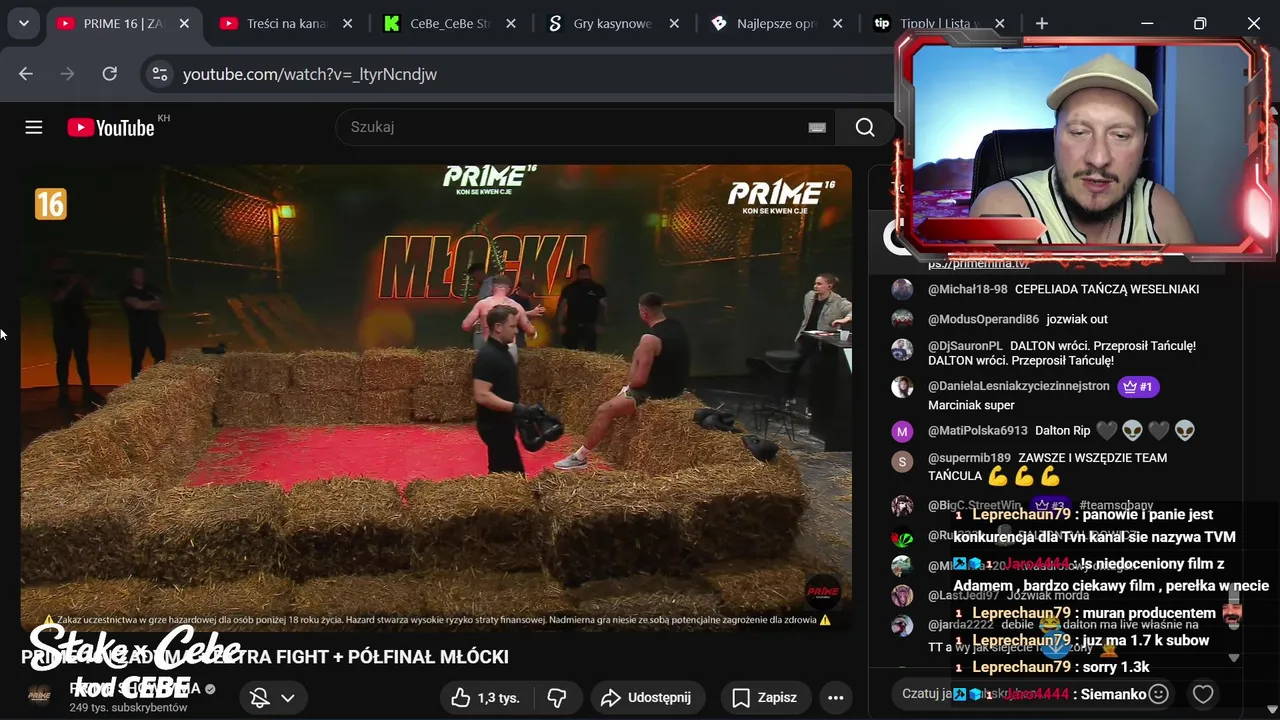The width and height of the screenshot is (1280, 720).
Task: Click the video player to pause
Action: [x=436, y=397]
